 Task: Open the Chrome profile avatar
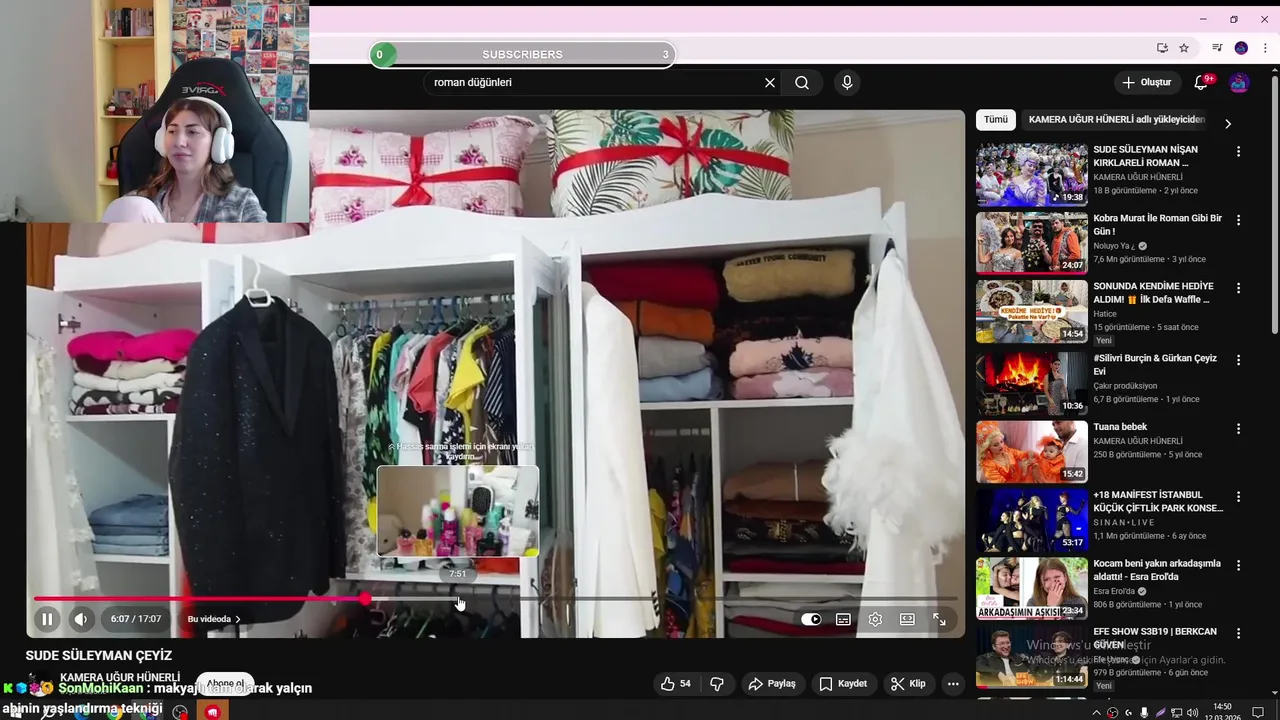coord(1241,48)
